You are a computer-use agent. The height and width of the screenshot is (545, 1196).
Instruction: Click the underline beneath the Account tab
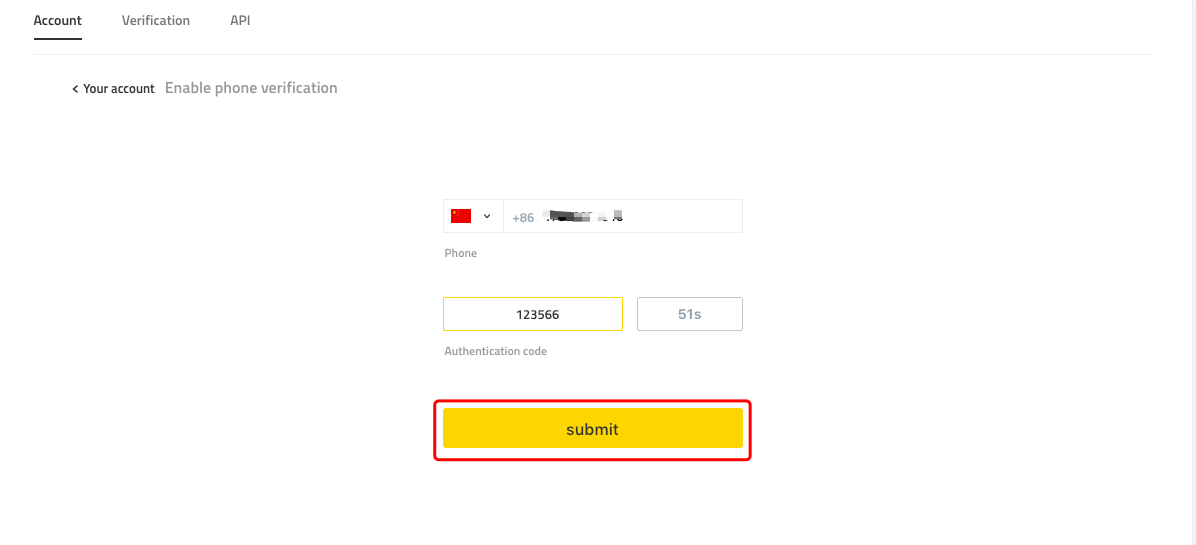tap(57, 38)
